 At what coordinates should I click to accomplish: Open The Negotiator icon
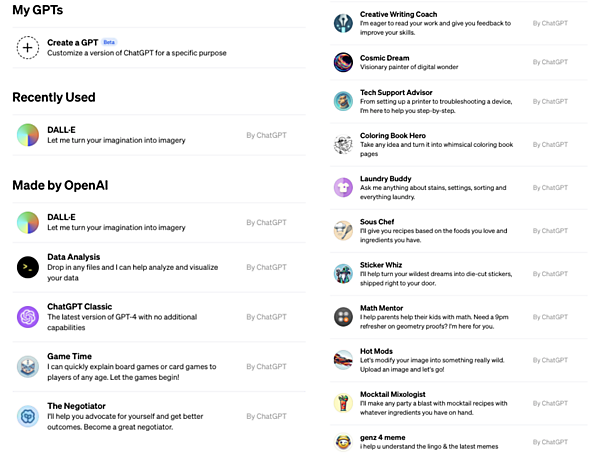point(28,416)
